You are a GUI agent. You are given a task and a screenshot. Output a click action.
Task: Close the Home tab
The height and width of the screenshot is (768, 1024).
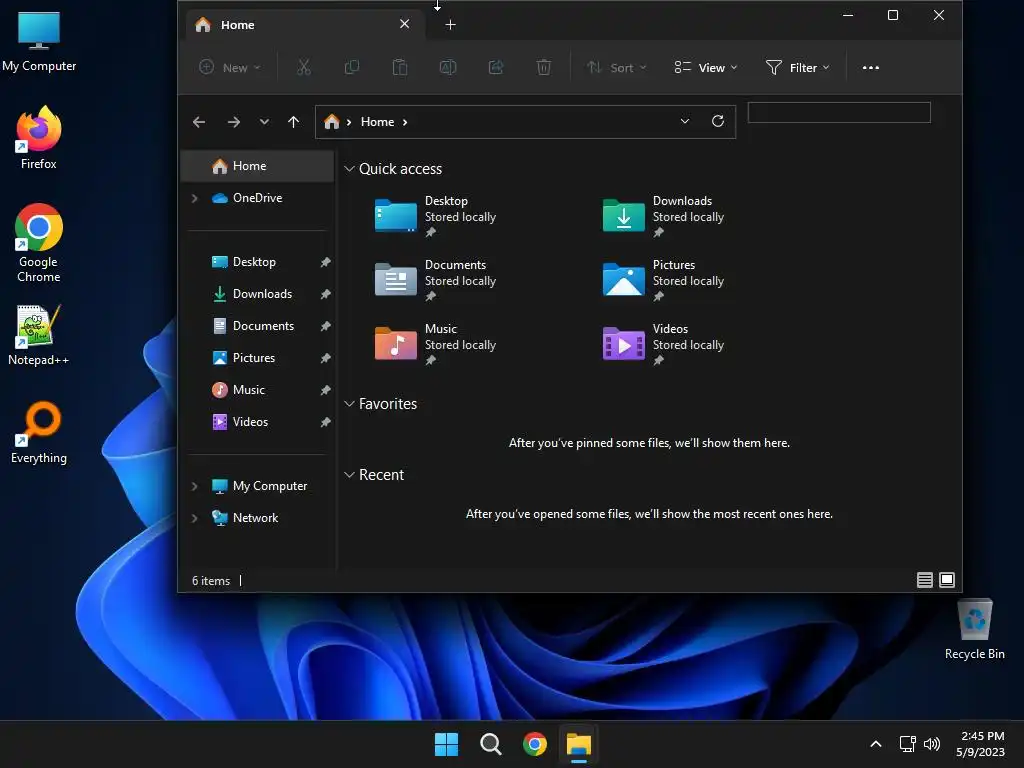click(404, 24)
